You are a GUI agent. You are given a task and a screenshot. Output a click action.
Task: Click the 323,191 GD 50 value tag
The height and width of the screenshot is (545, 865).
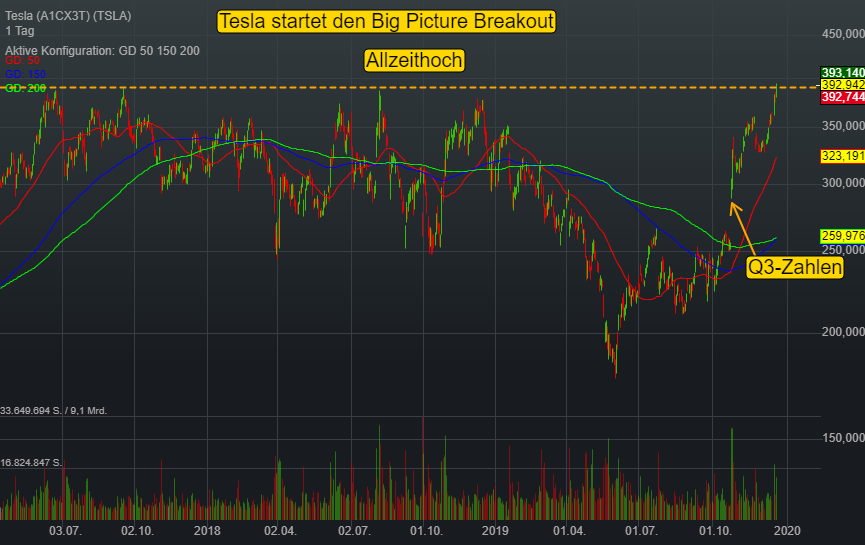(842, 156)
